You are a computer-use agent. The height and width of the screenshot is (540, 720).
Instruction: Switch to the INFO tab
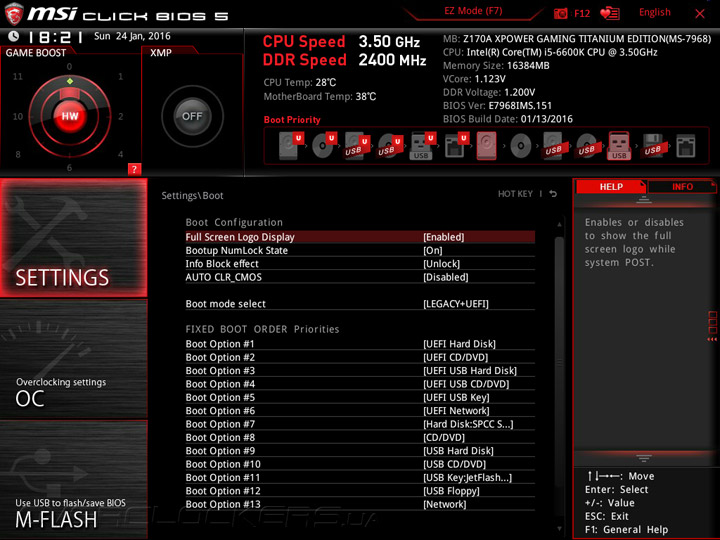[x=682, y=186]
